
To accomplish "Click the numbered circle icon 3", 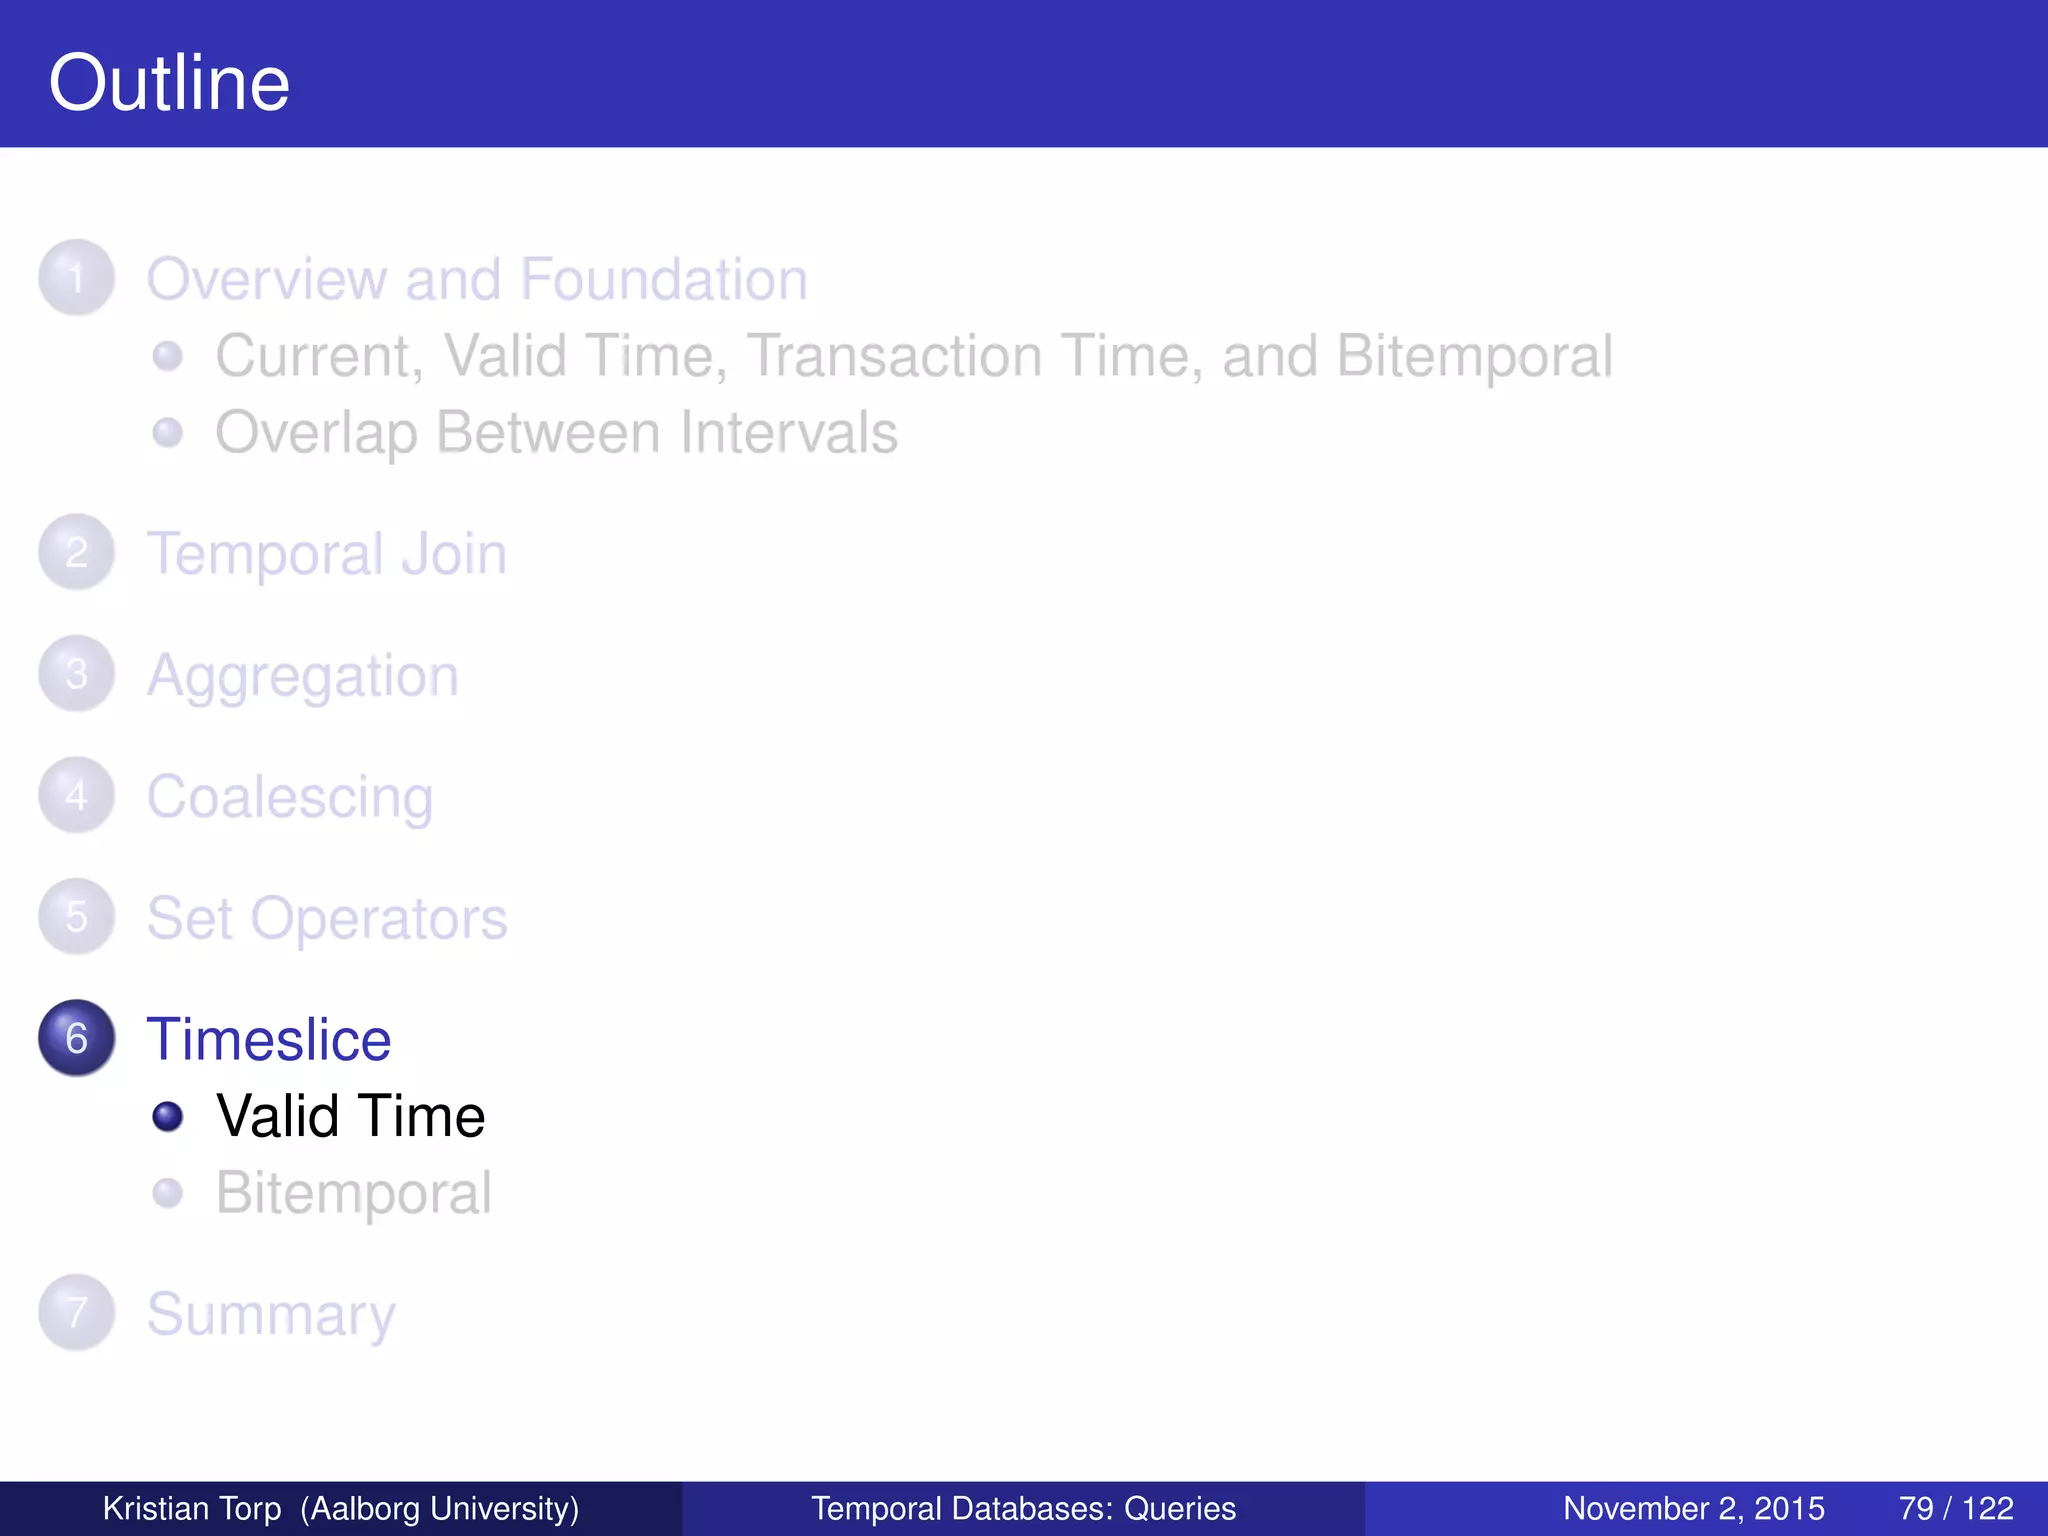I will [x=76, y=674].
